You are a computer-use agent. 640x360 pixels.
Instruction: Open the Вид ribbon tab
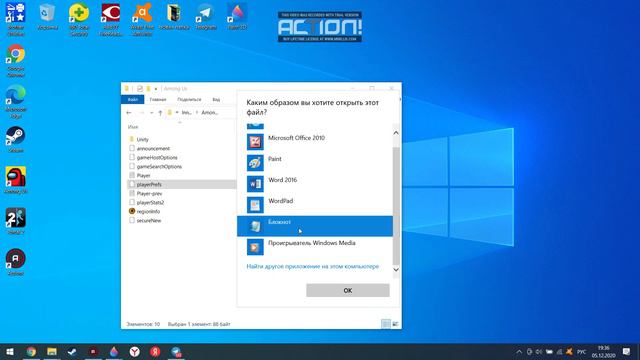(216, 99)
